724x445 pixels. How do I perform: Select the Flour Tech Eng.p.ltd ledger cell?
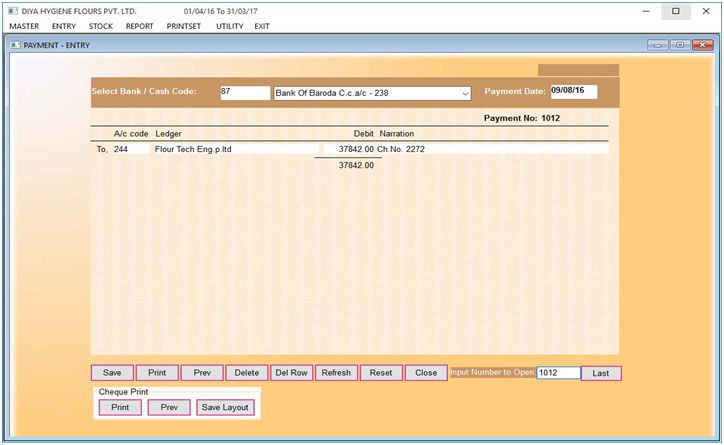(x=233, y=149)
